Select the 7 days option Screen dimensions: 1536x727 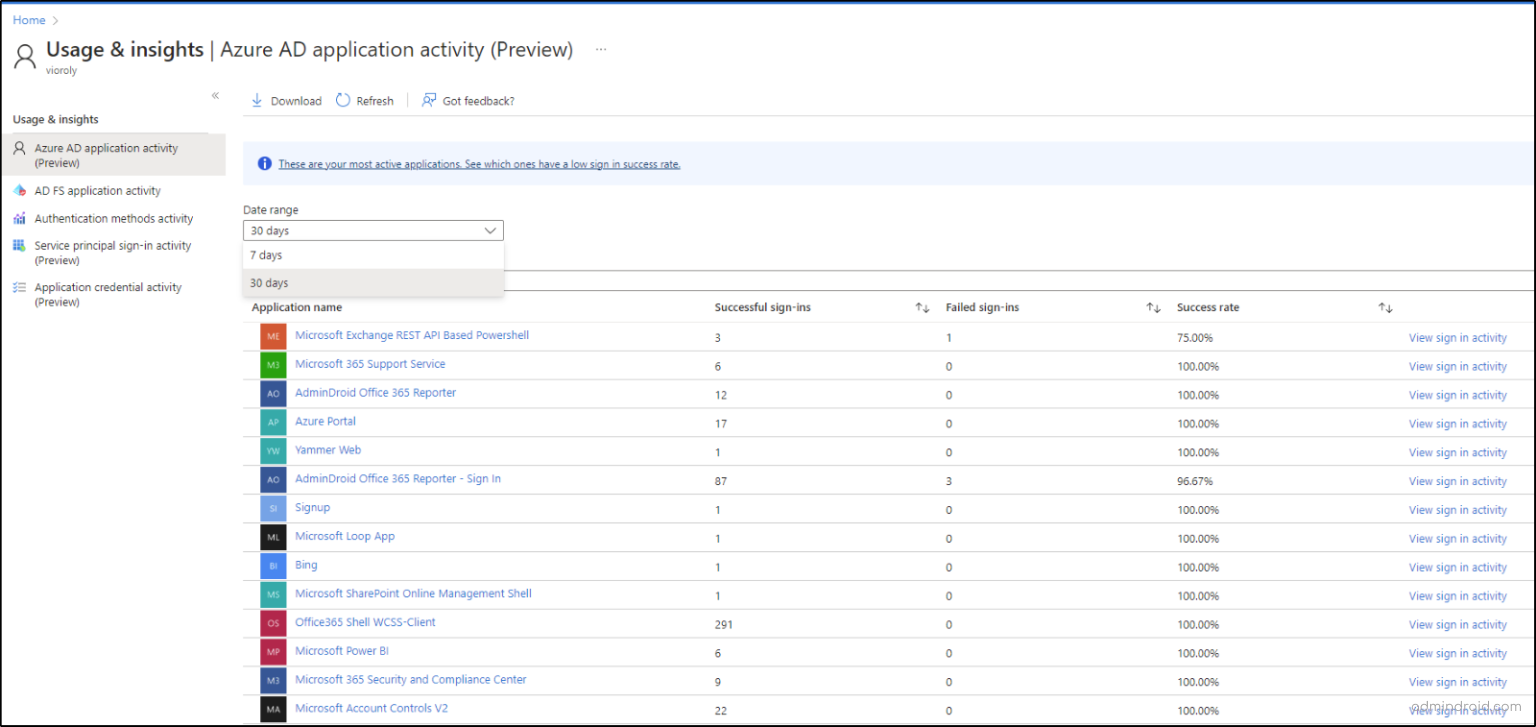(267, 255)
